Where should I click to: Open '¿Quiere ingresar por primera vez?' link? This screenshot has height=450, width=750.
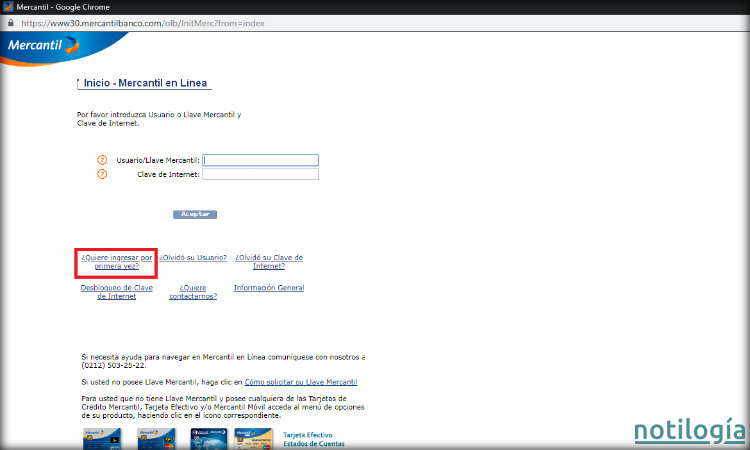tap(117, 262)
